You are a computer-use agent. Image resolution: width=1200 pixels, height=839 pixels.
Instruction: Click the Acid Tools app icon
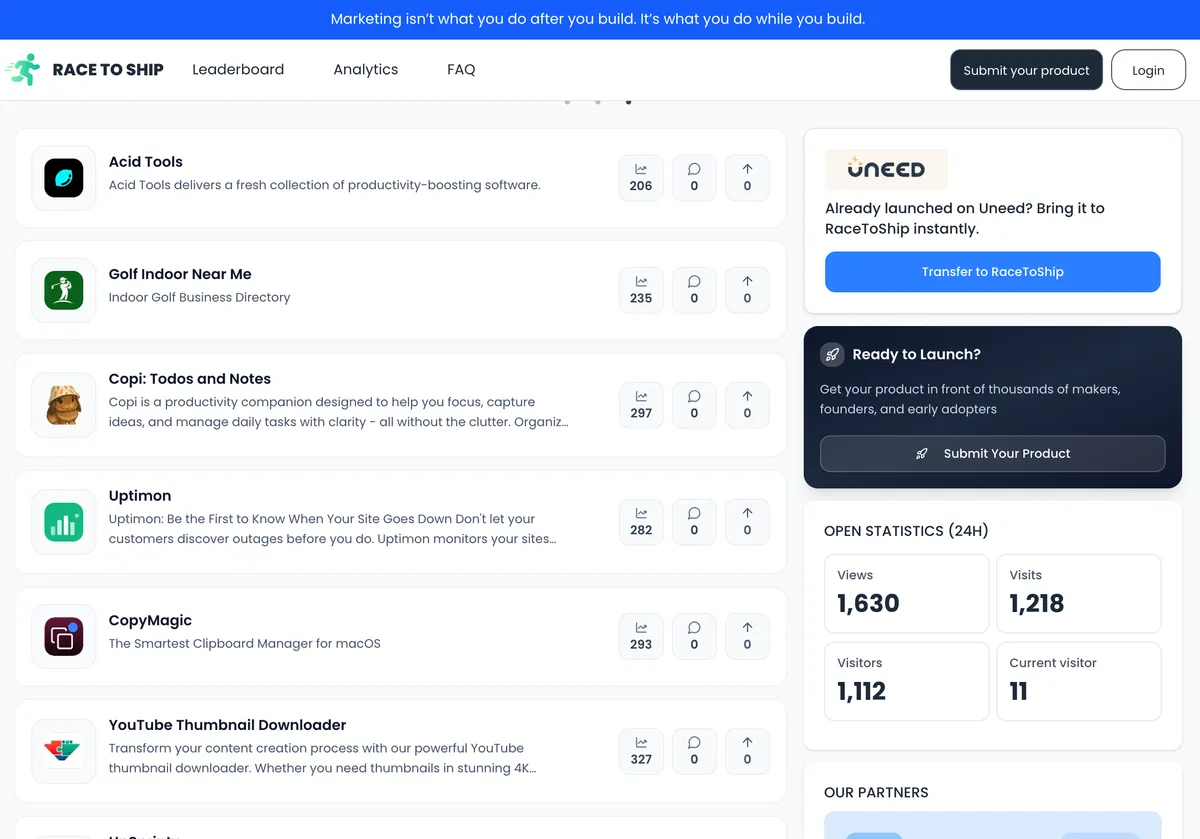coord(64,178)
